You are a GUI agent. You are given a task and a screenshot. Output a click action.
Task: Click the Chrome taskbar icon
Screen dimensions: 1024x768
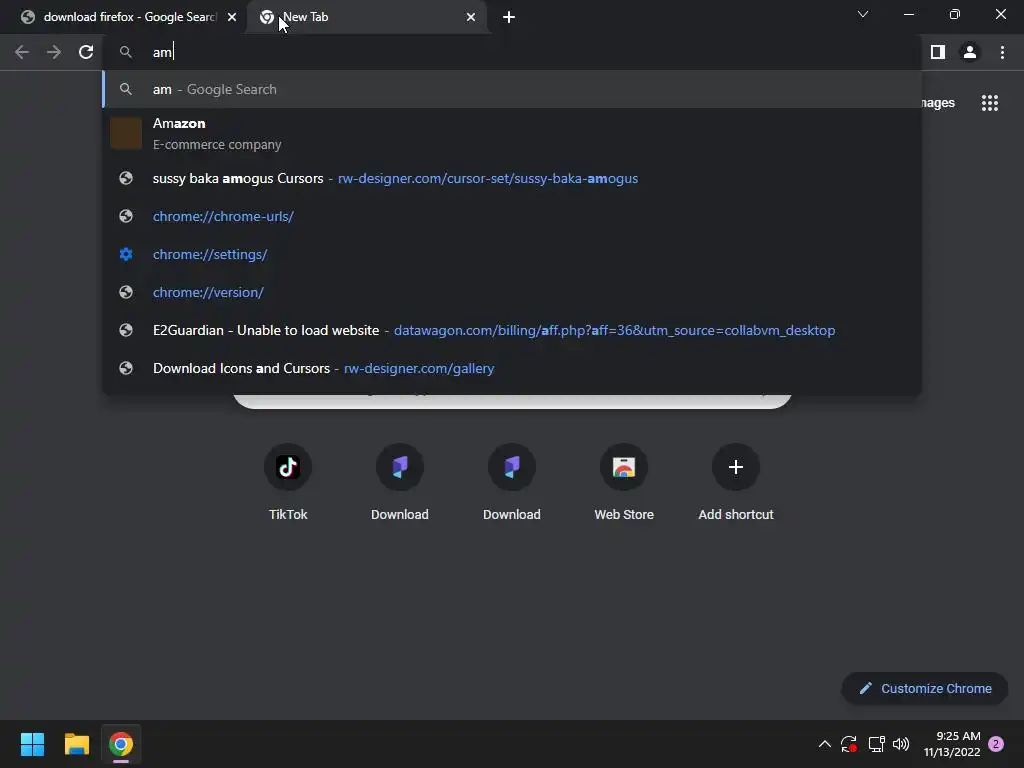tap(121, 744)
